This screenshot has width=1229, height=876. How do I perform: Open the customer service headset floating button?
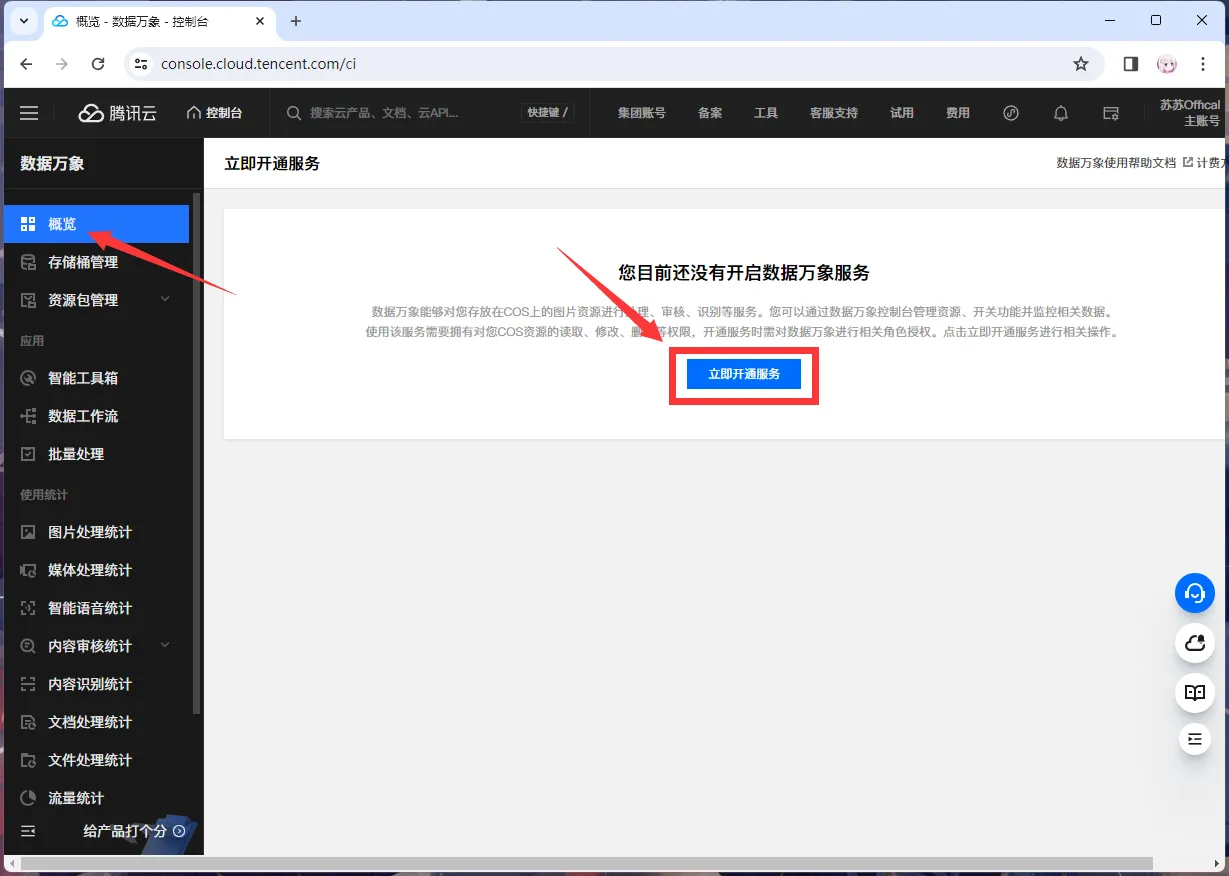point(1194,593)
